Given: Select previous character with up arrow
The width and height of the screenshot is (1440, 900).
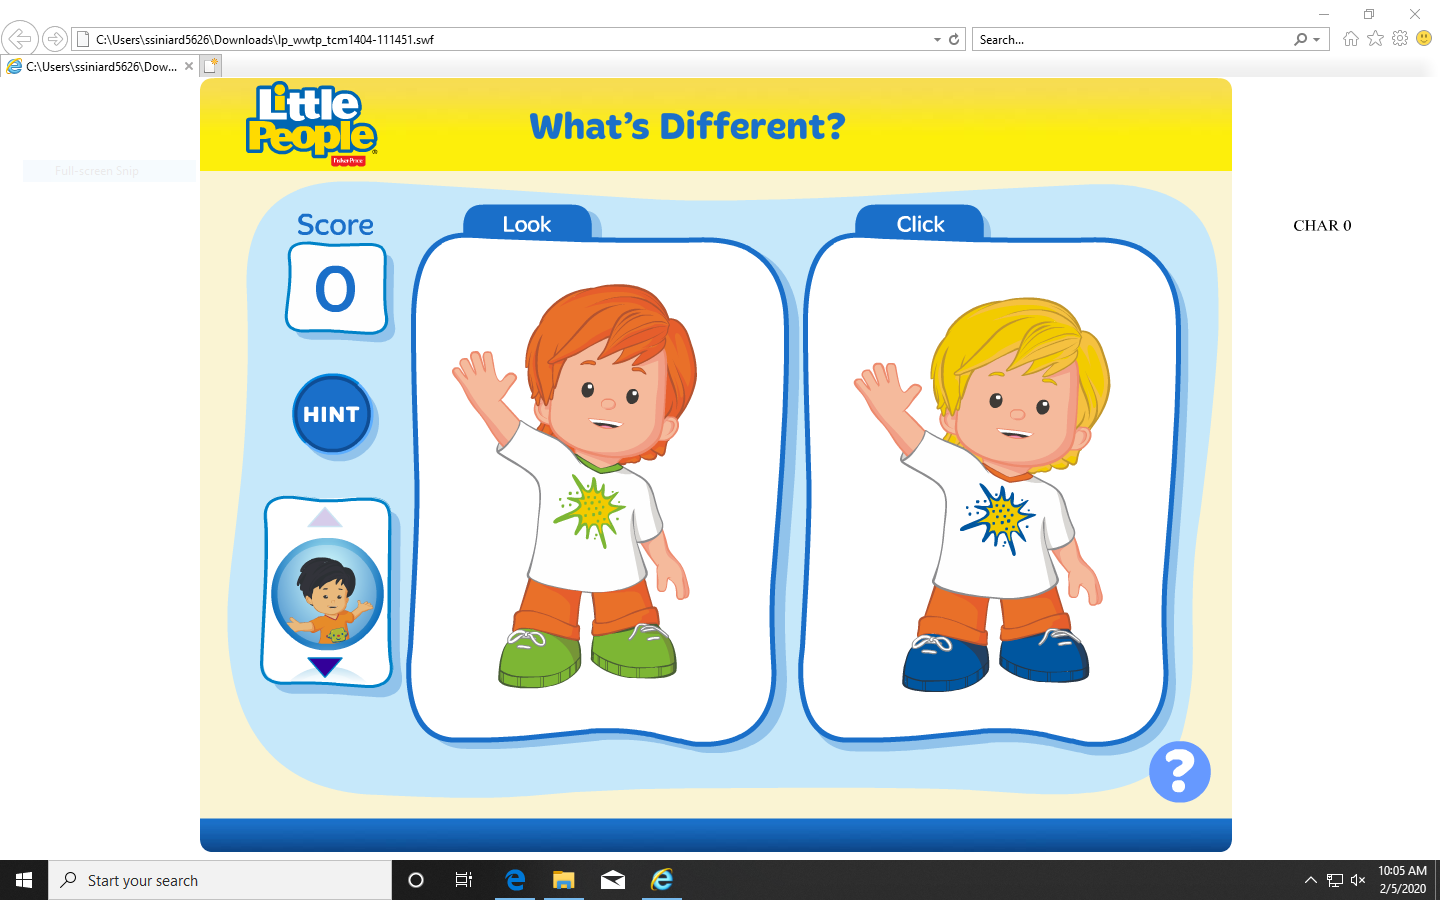Looking at the screenshot, I should click(x=325, y=517).
